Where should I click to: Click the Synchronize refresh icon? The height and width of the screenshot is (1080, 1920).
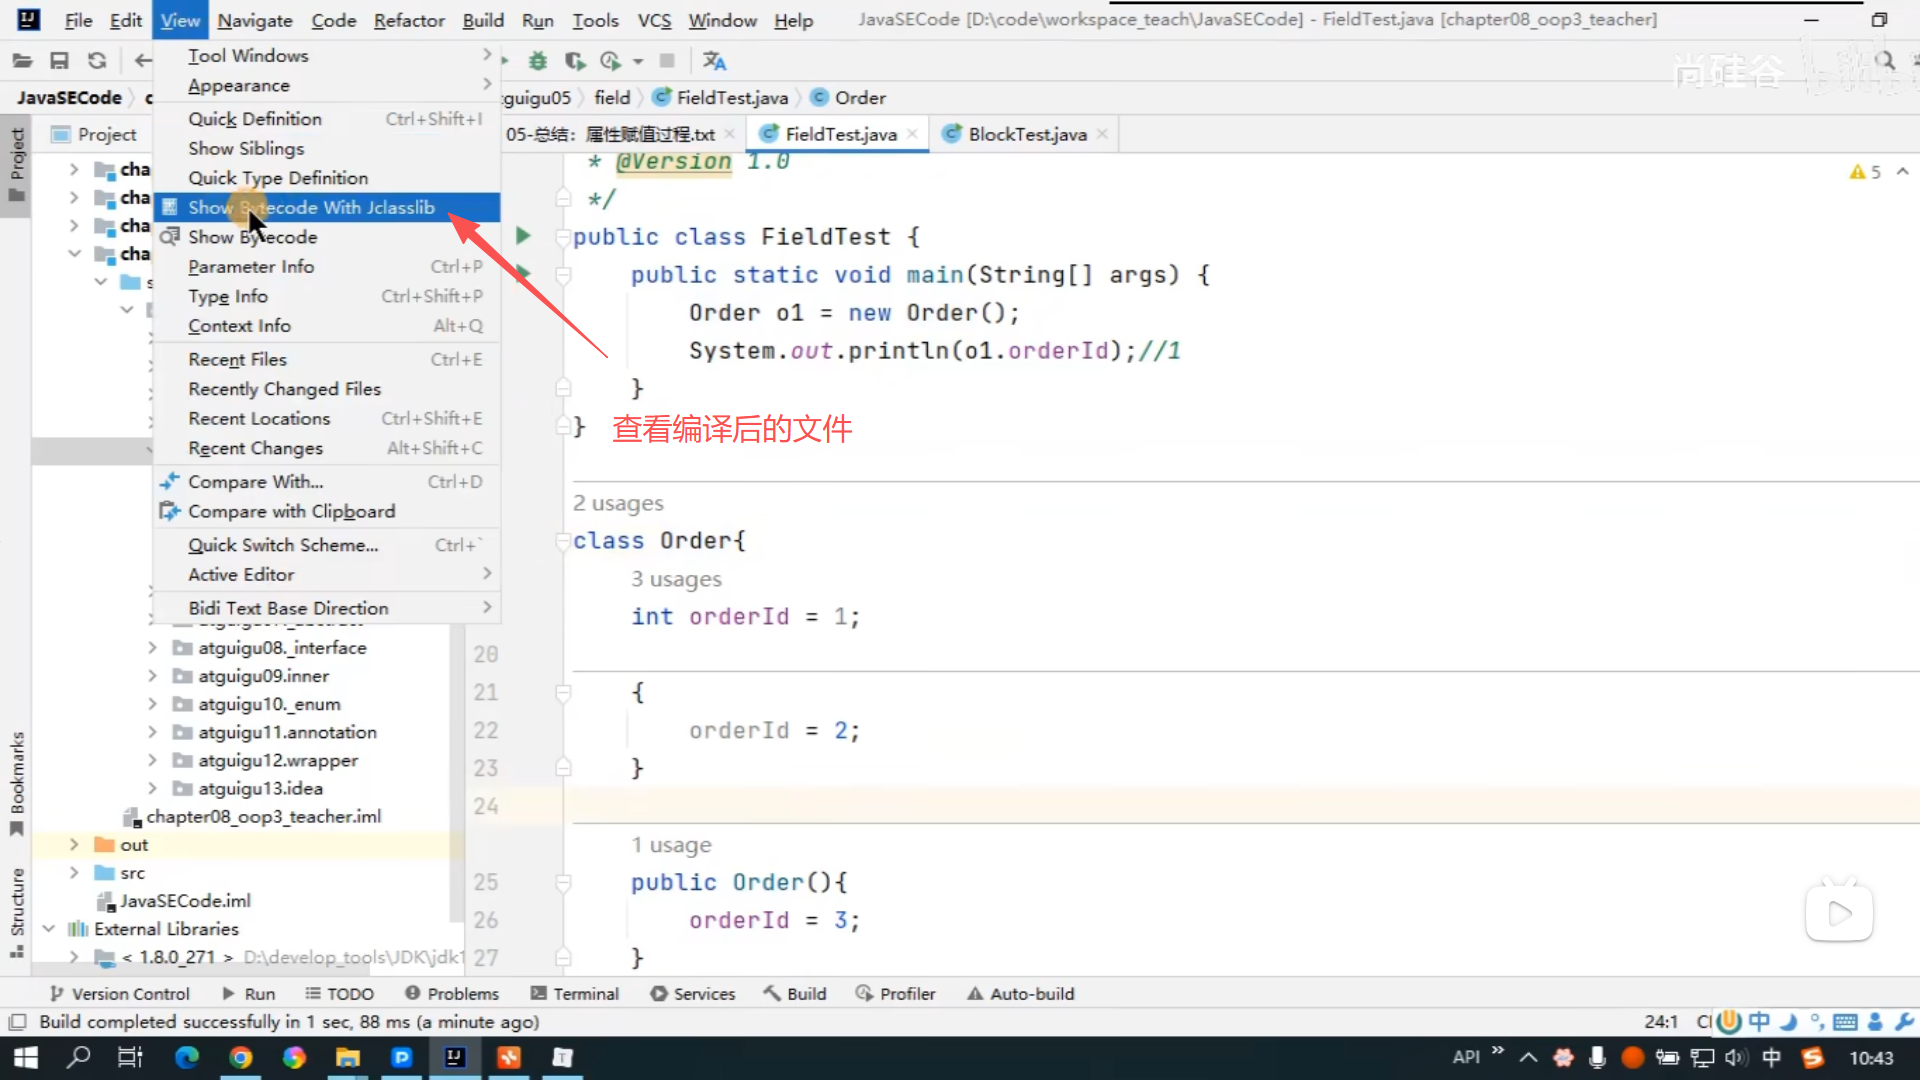tap(97, 61)
